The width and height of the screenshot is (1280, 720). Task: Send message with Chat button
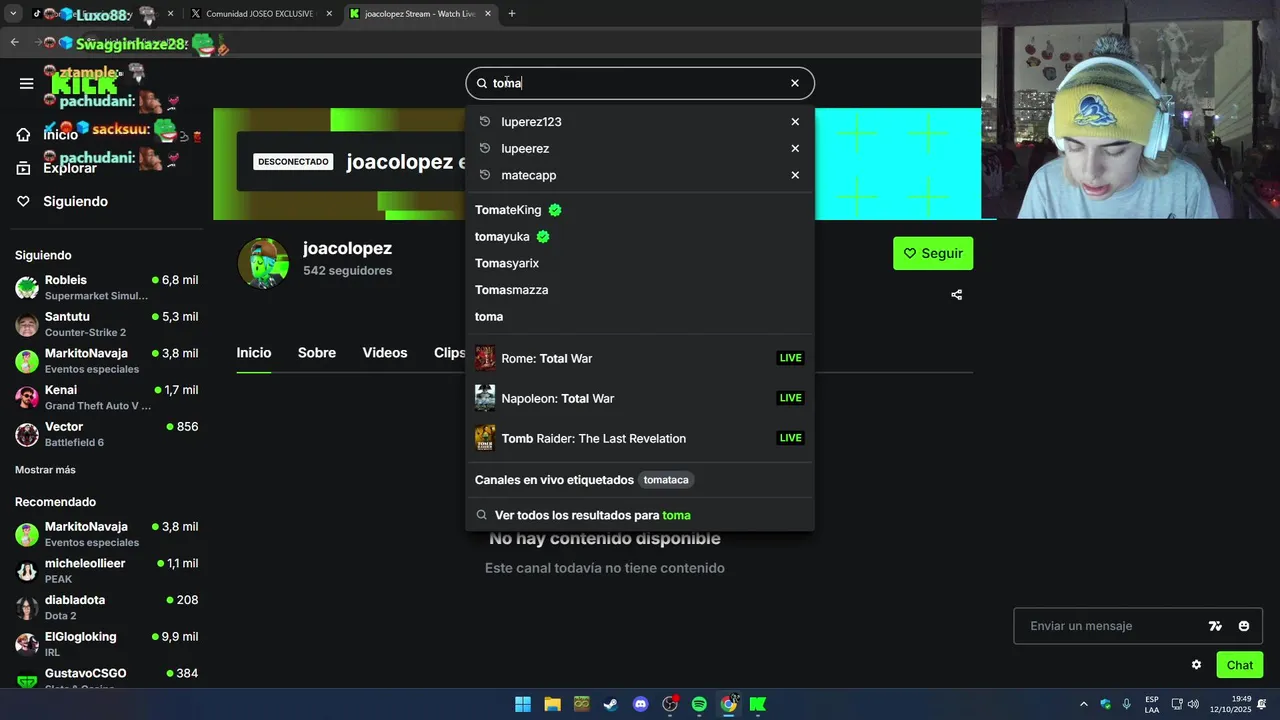point(1240,665)
